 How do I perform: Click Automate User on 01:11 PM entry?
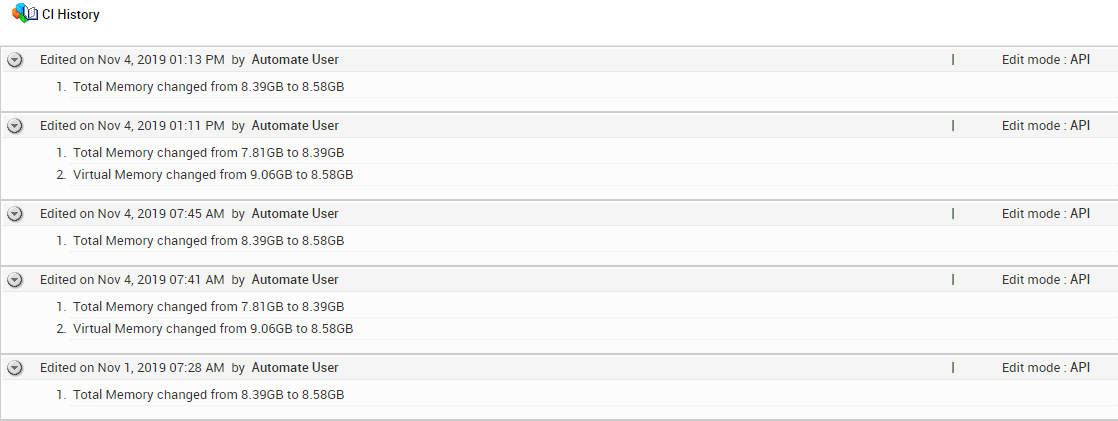[x=295, y=126]
